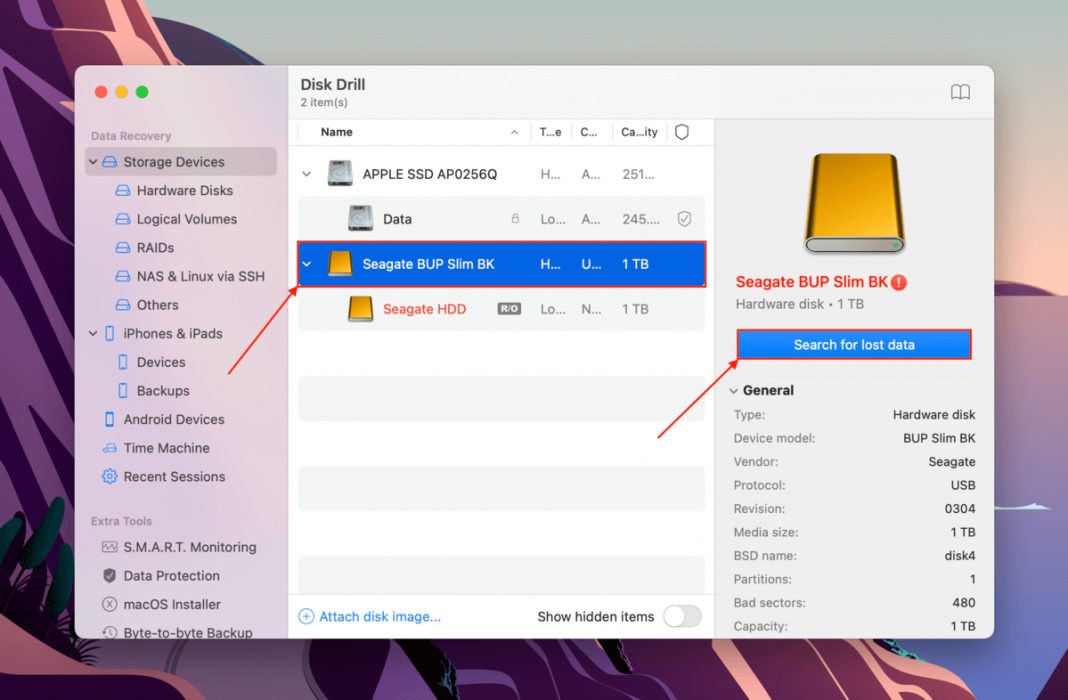Toggle the Show hidden items switch
This screenshot has width=1068, height=700.
[683, 617]
